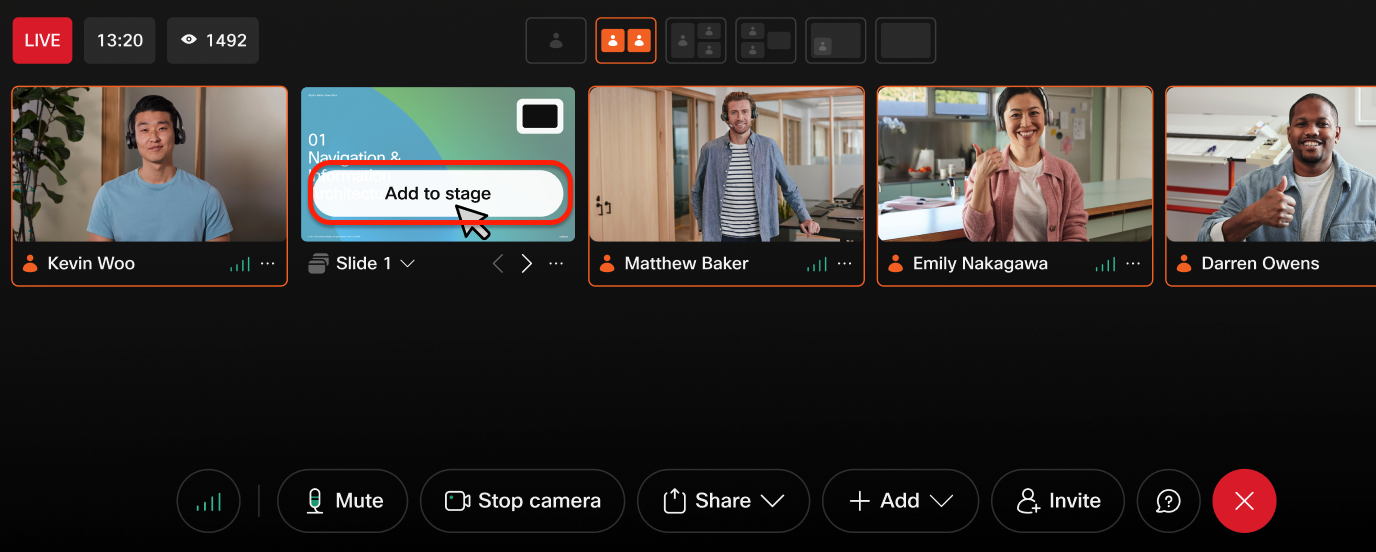This screenshot has width=1376, height=552.
Task: Click Kevin Woo's video thumbnail
Action: [x=150, y=164]
